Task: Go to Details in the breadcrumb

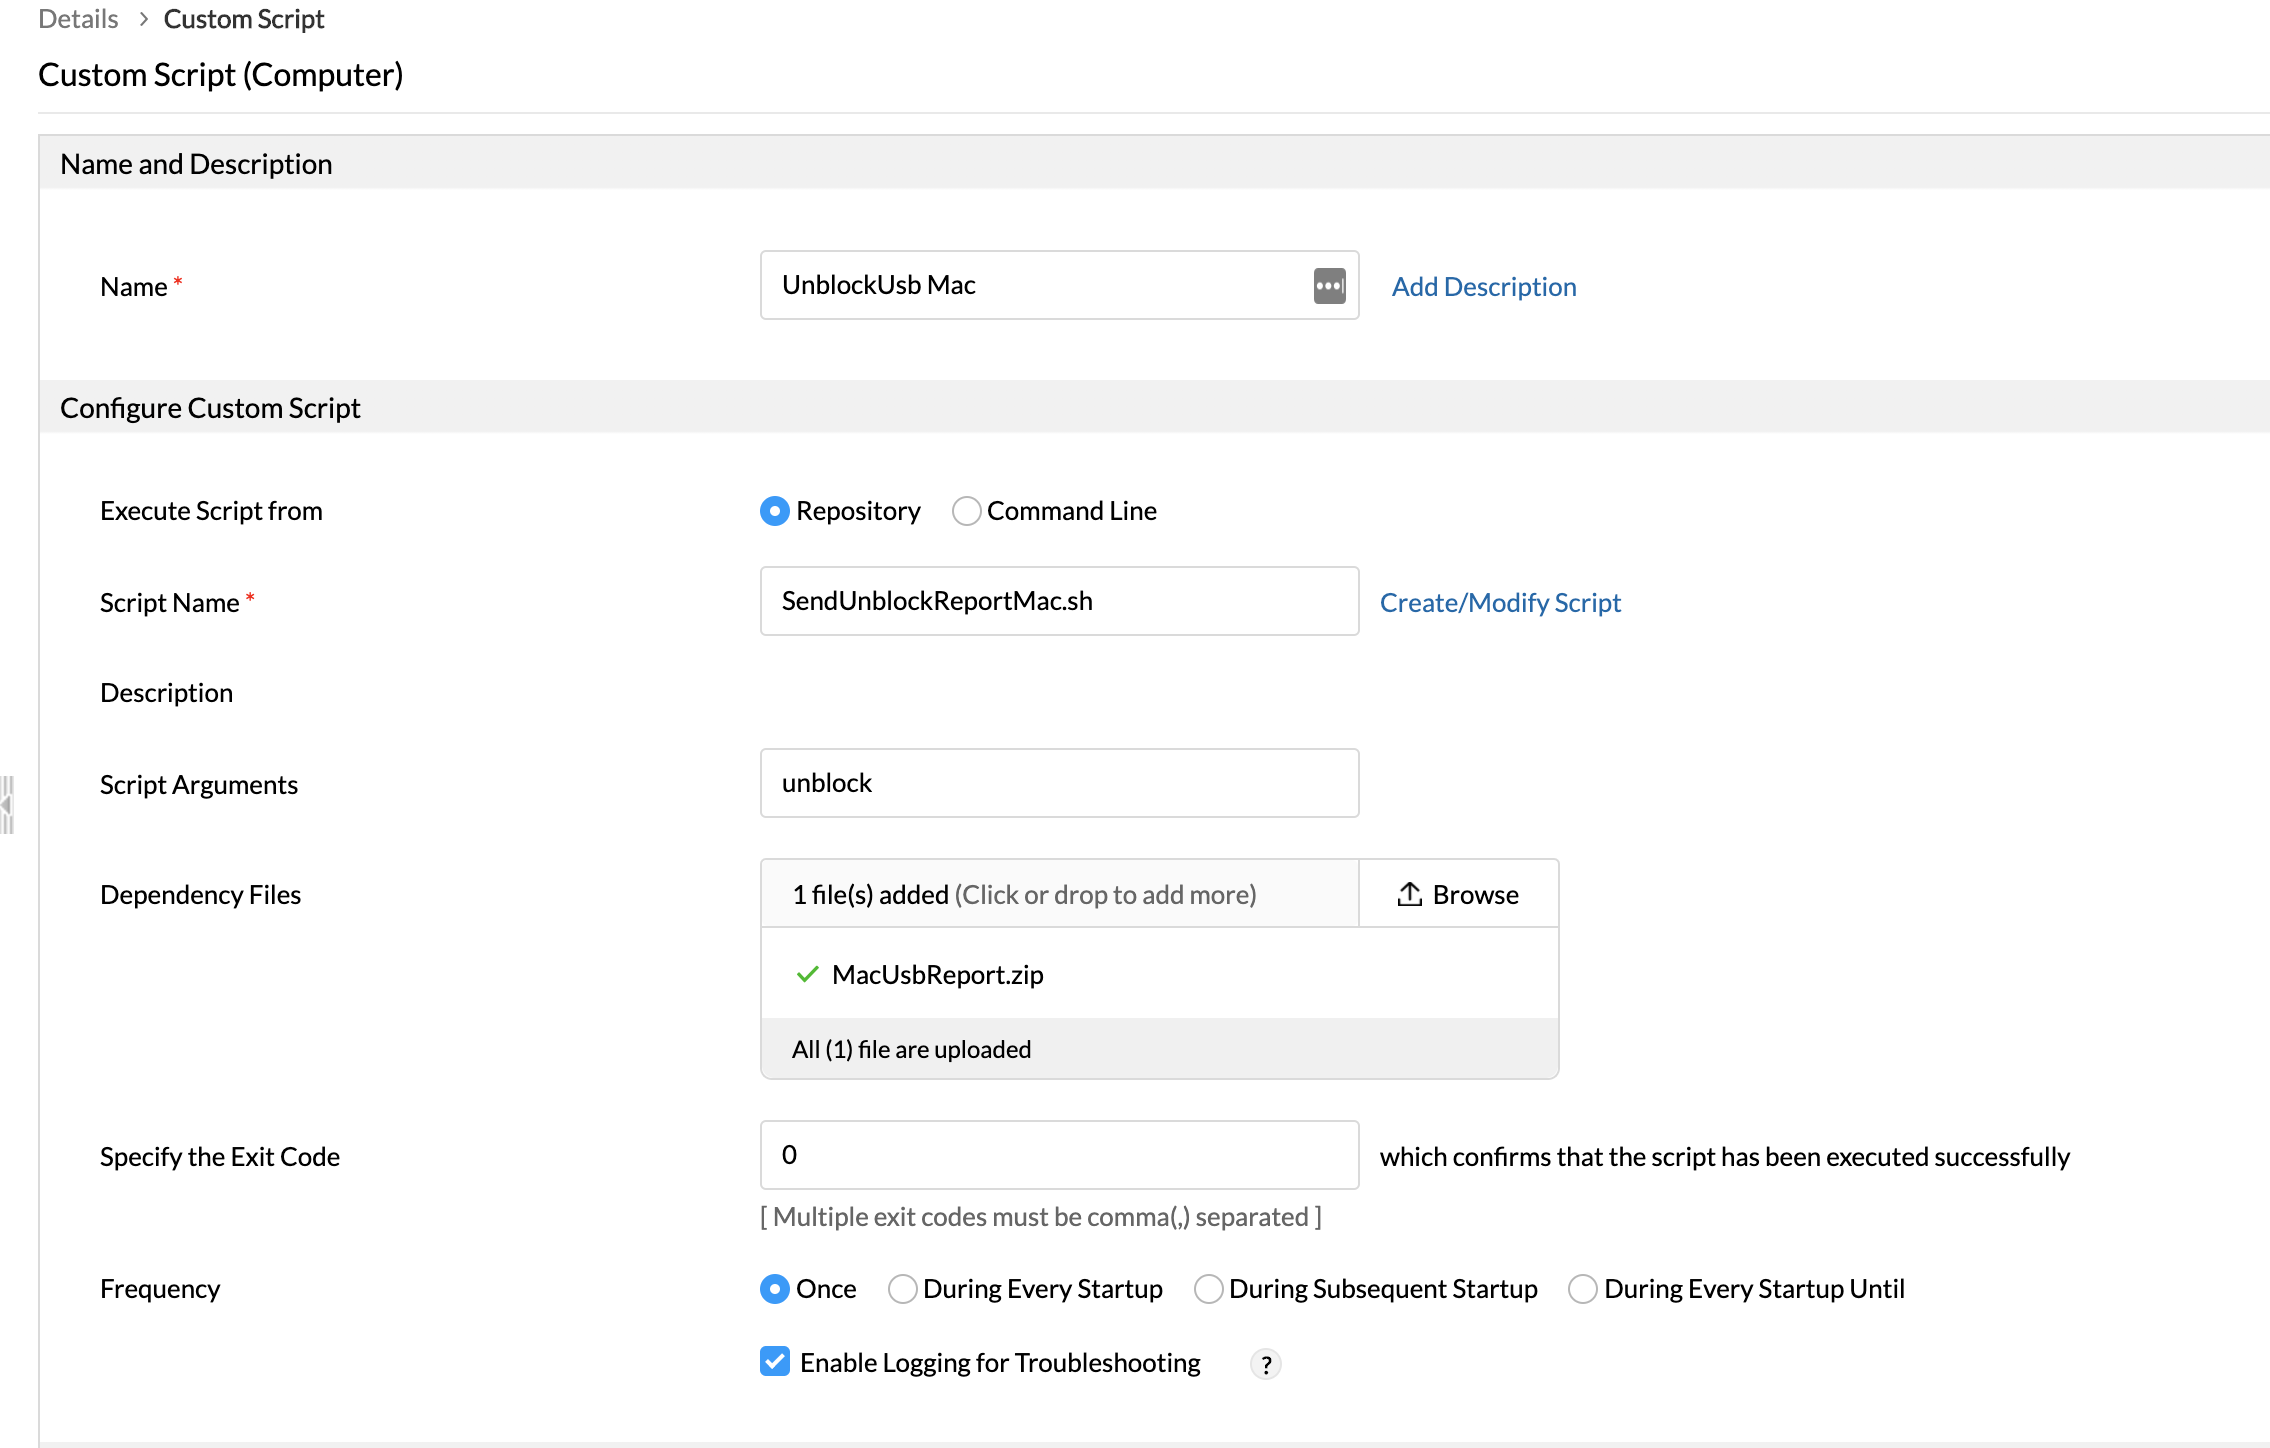Action: click(78, 19)
